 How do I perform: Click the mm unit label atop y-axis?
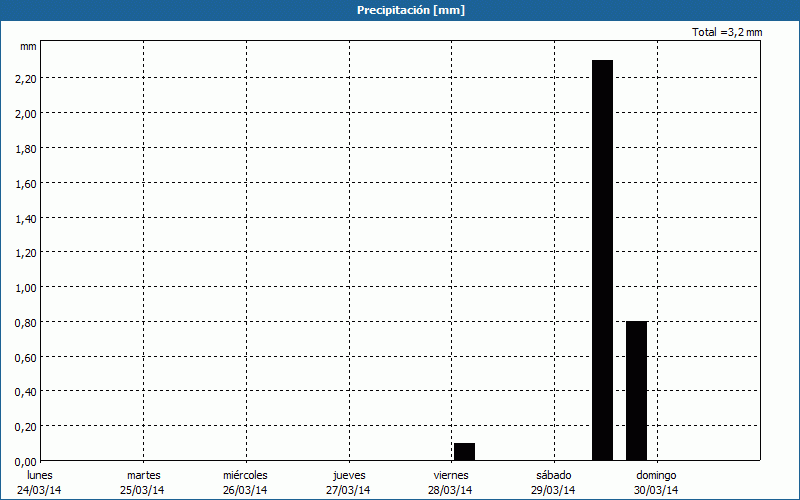pos(28,47)
